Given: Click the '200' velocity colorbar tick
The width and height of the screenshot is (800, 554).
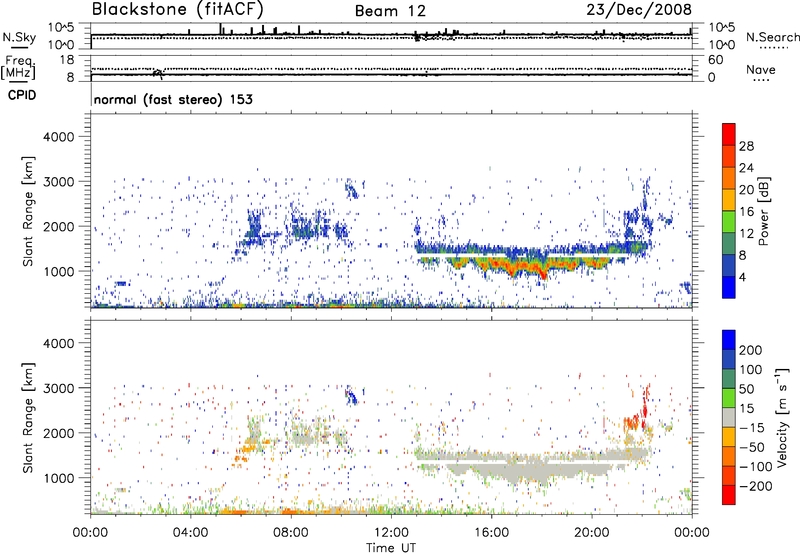Looking at the screenshot, I should pyautogui.click(x=751, y=350).
